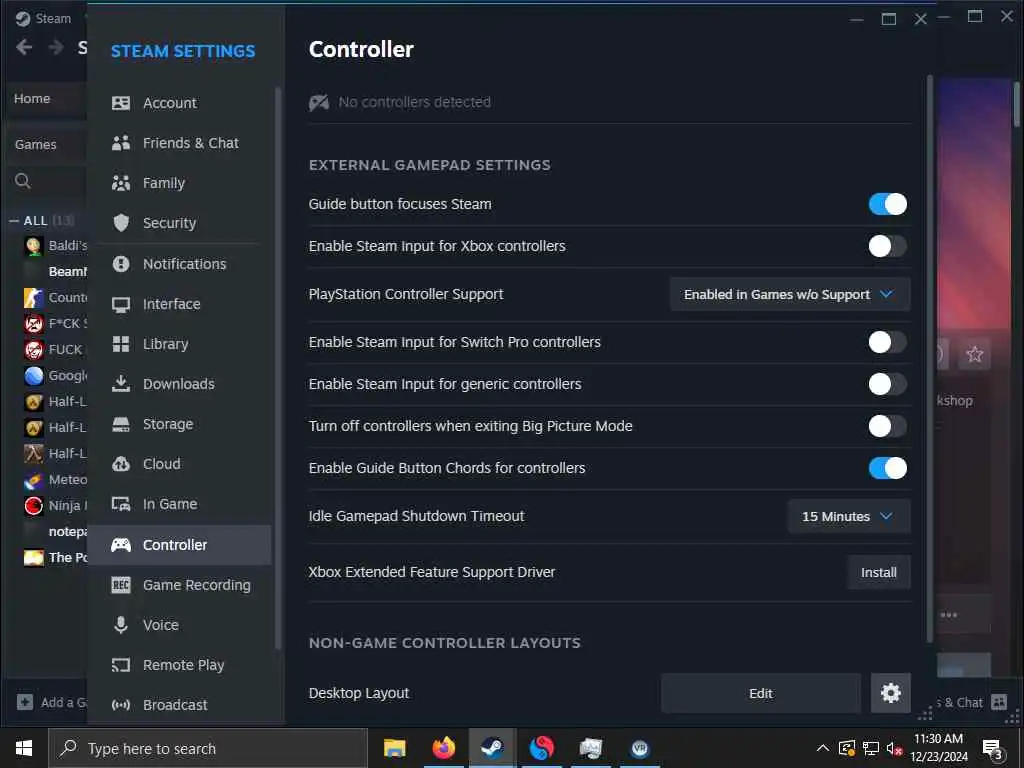The image size is (1024, 768).
Task: Collapse the ALL games category
Action: [14, 221]
